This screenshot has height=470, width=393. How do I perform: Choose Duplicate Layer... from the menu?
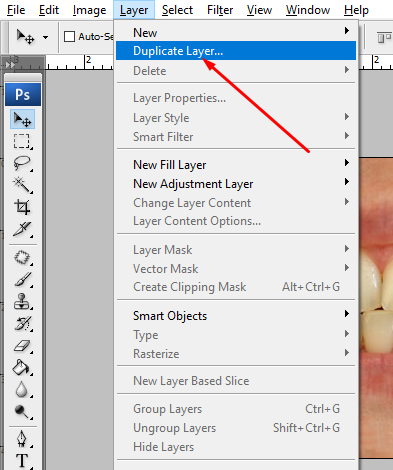[x=236, y=51]
